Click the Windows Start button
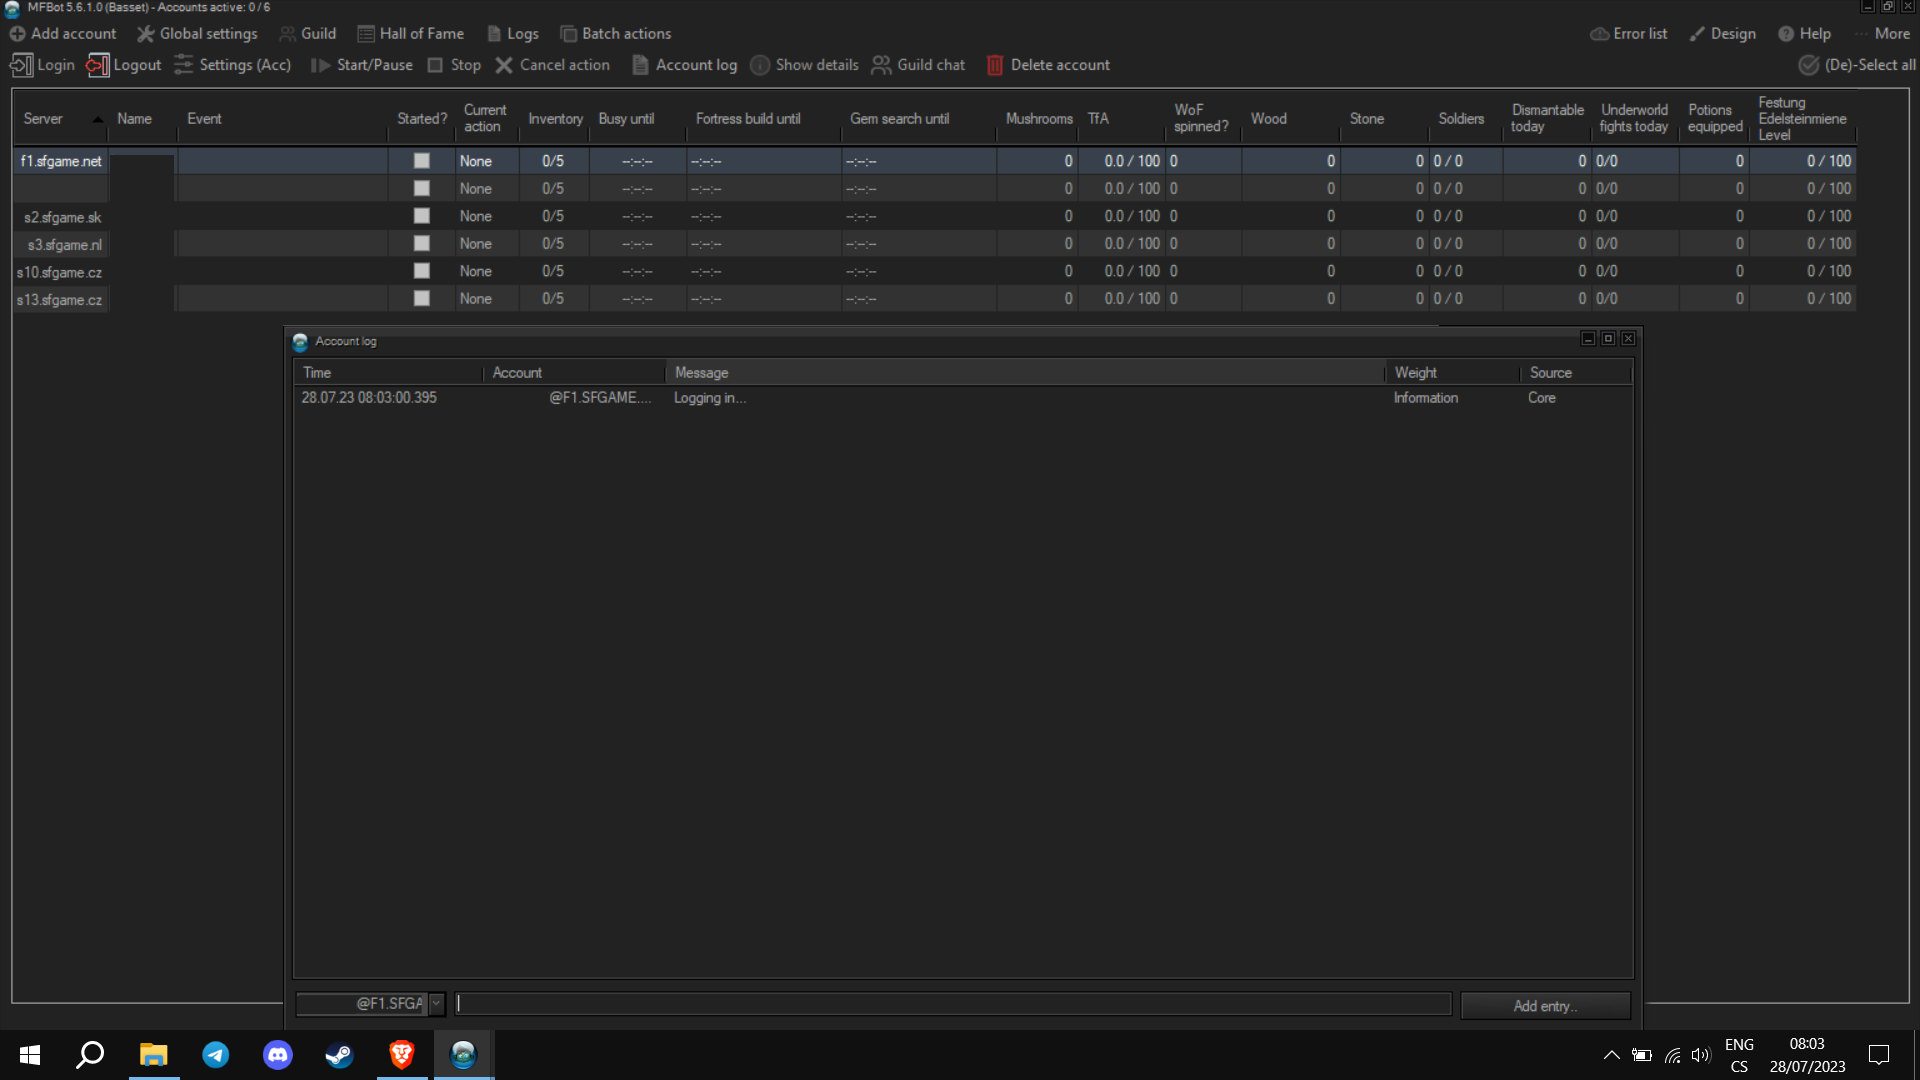The image size is (1920, 1080). point(30,1055)
